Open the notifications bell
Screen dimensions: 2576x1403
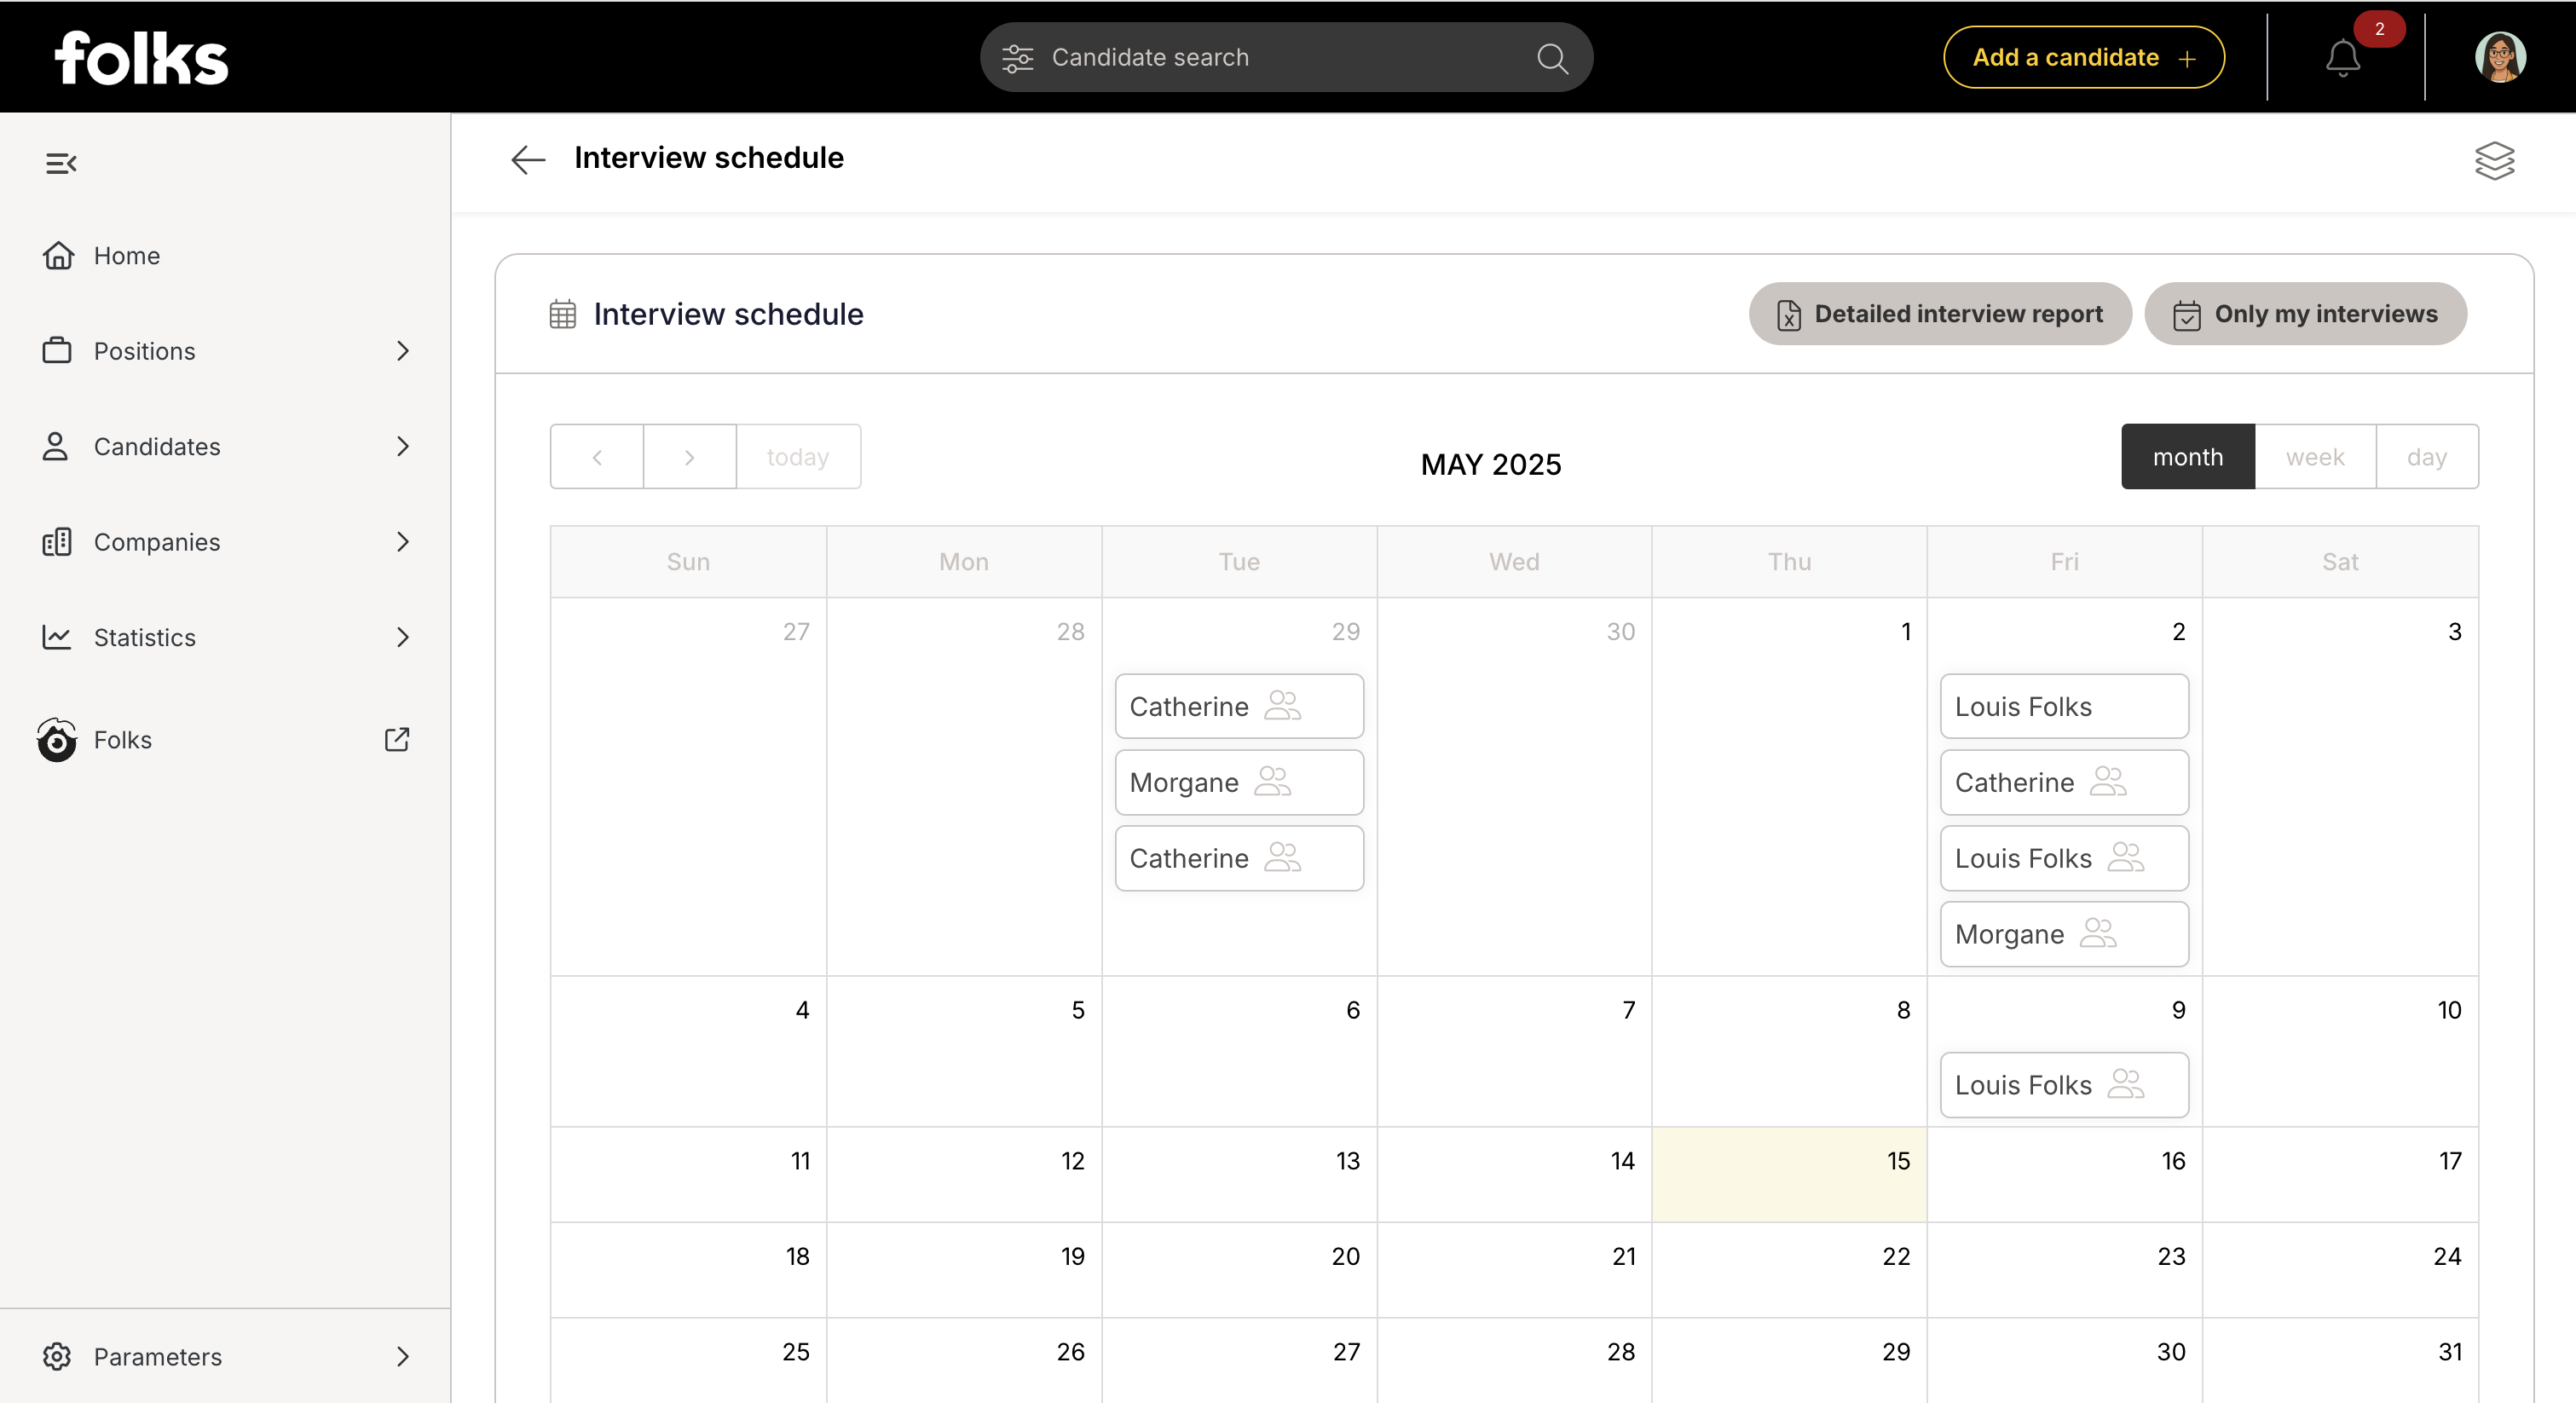pos(2342,58)
